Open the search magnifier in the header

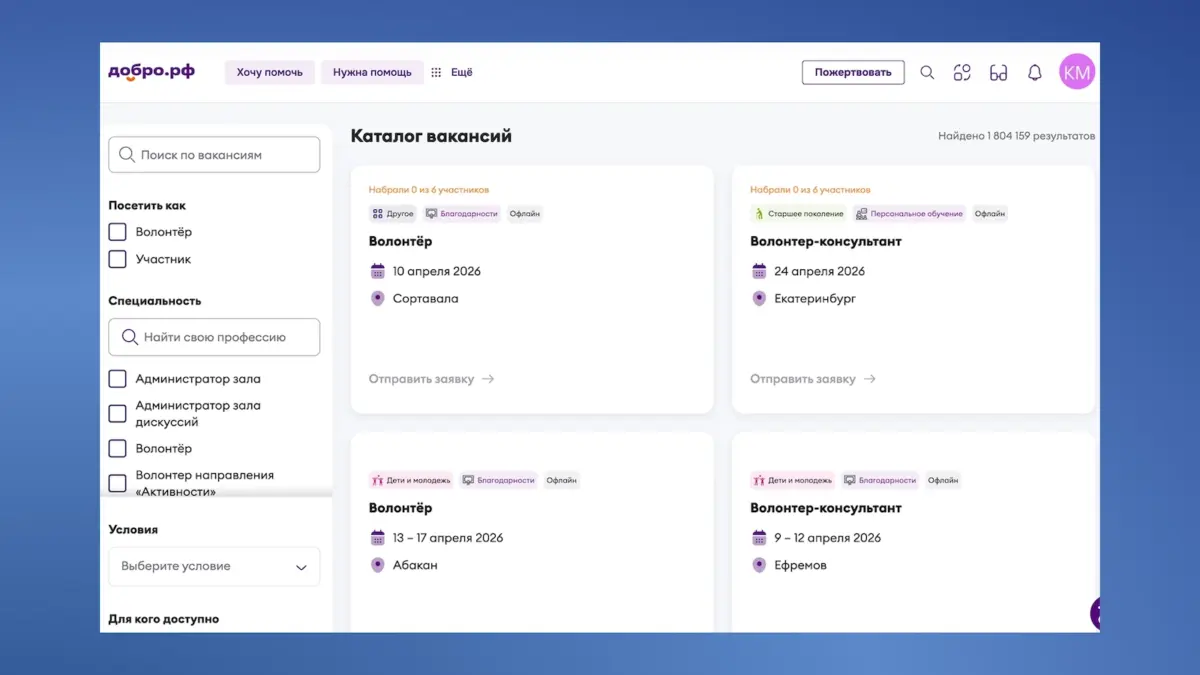pos(926,72)
